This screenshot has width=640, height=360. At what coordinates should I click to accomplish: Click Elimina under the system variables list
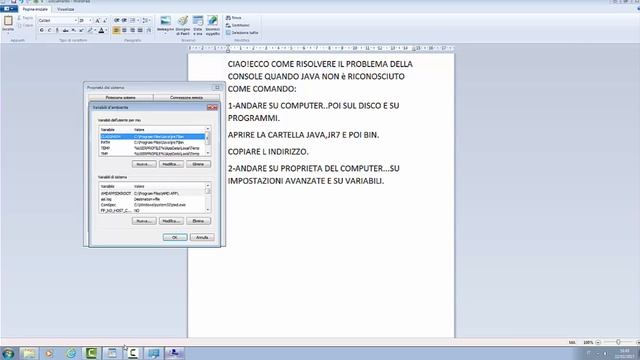click(x=198, y=221)
